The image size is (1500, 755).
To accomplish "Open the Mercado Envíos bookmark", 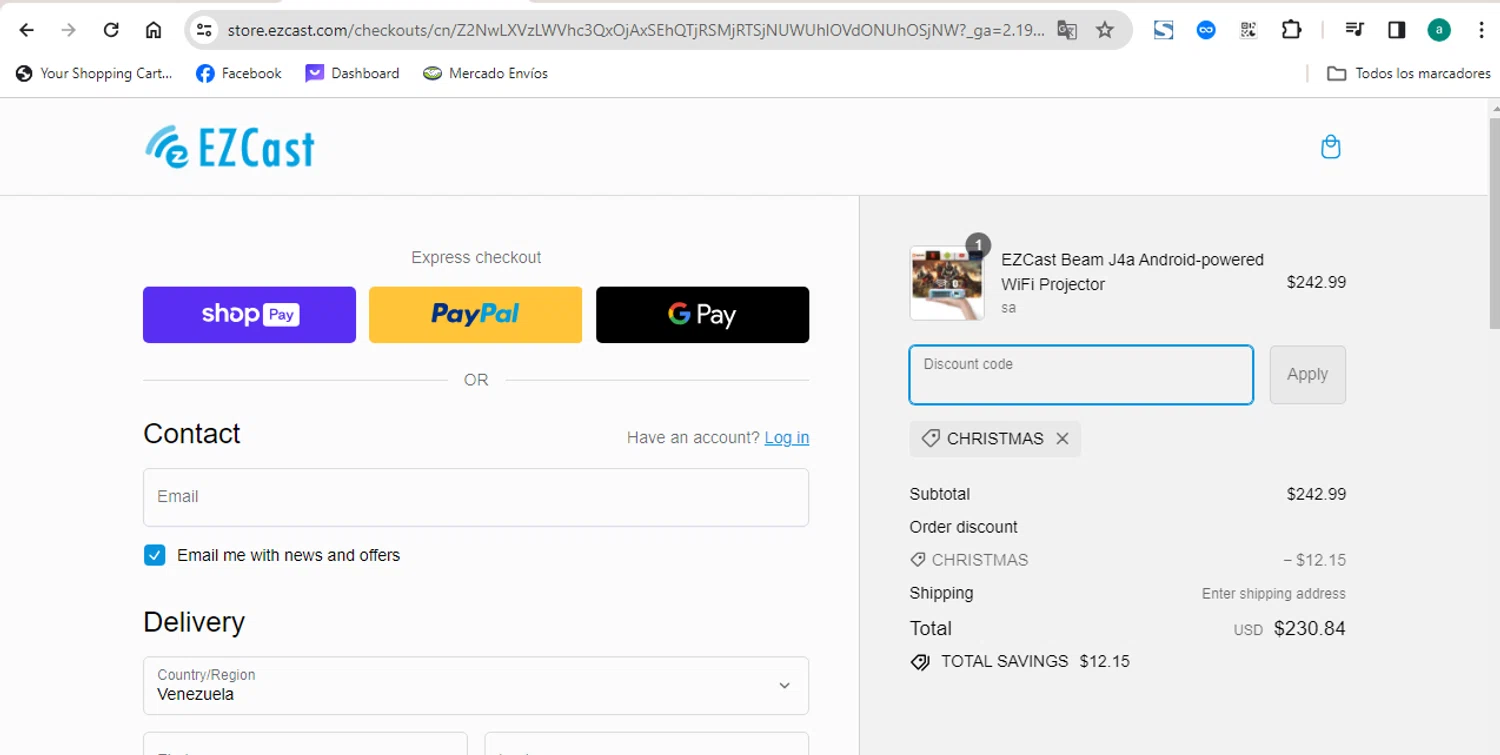I will pyautogui.click(x=485, y=73).
